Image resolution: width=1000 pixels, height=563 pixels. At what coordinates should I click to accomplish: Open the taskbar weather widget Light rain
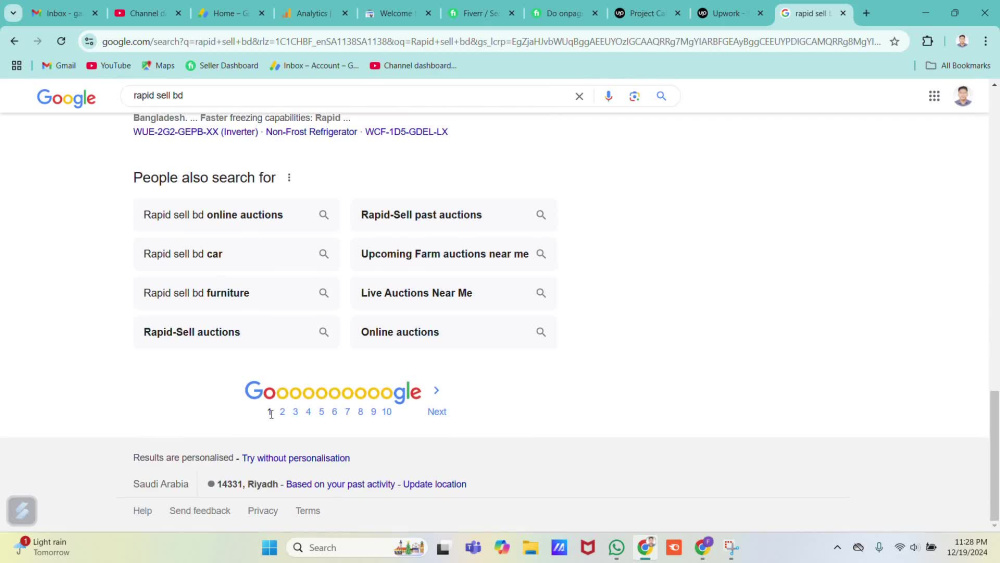click(43, 547)
